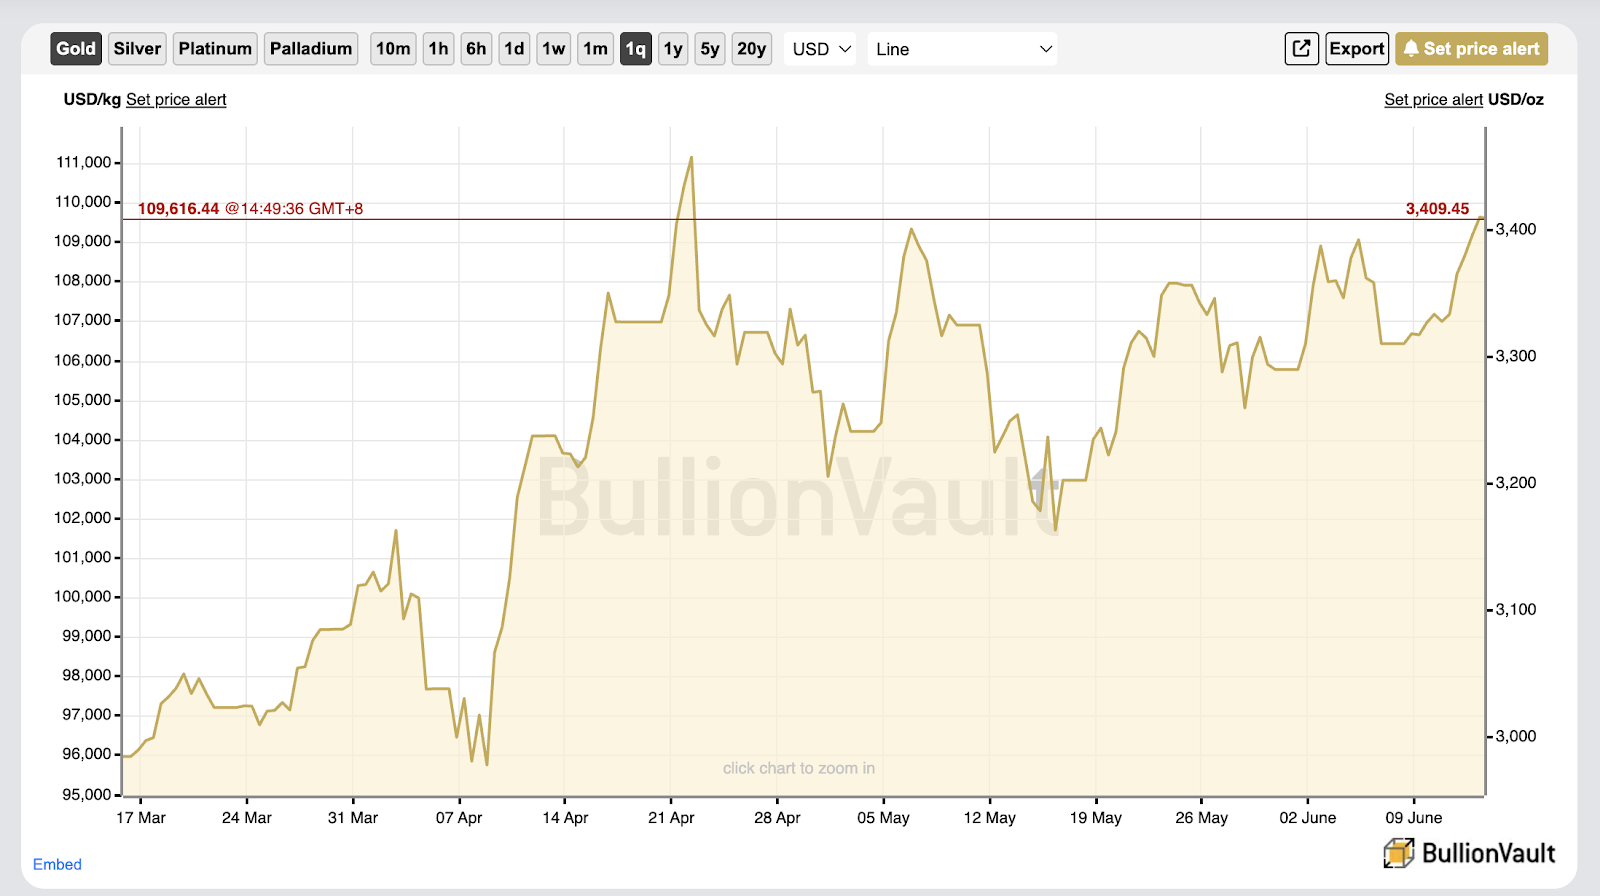
Task: Click the 09 June date label
Action: (x=1414, y=818)
